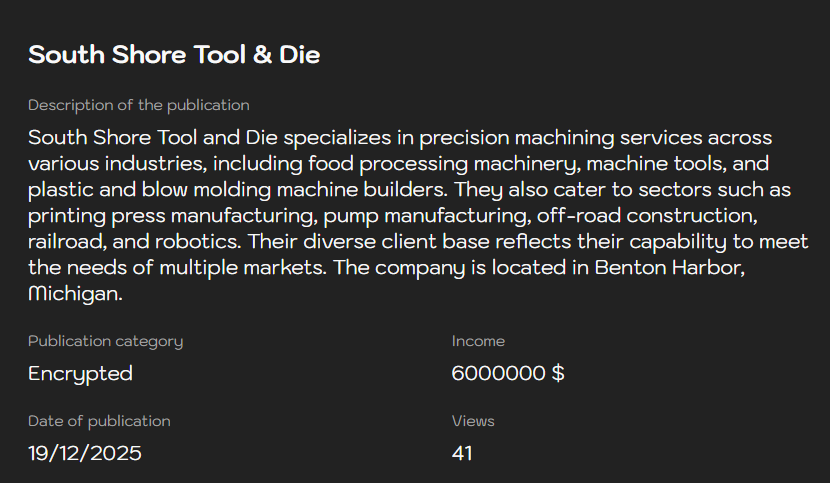
Task: Click the Date of publication label
Action: 99,421
